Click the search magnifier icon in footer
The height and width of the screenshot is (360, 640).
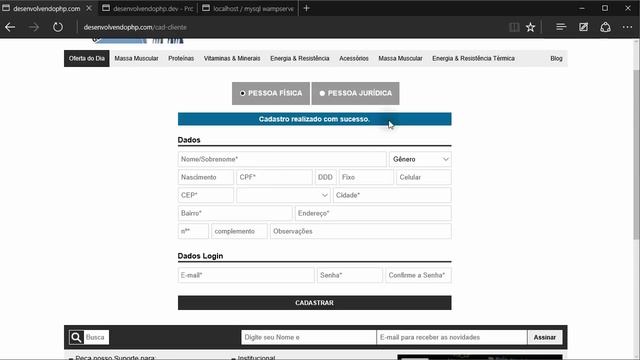pos(76,337)
